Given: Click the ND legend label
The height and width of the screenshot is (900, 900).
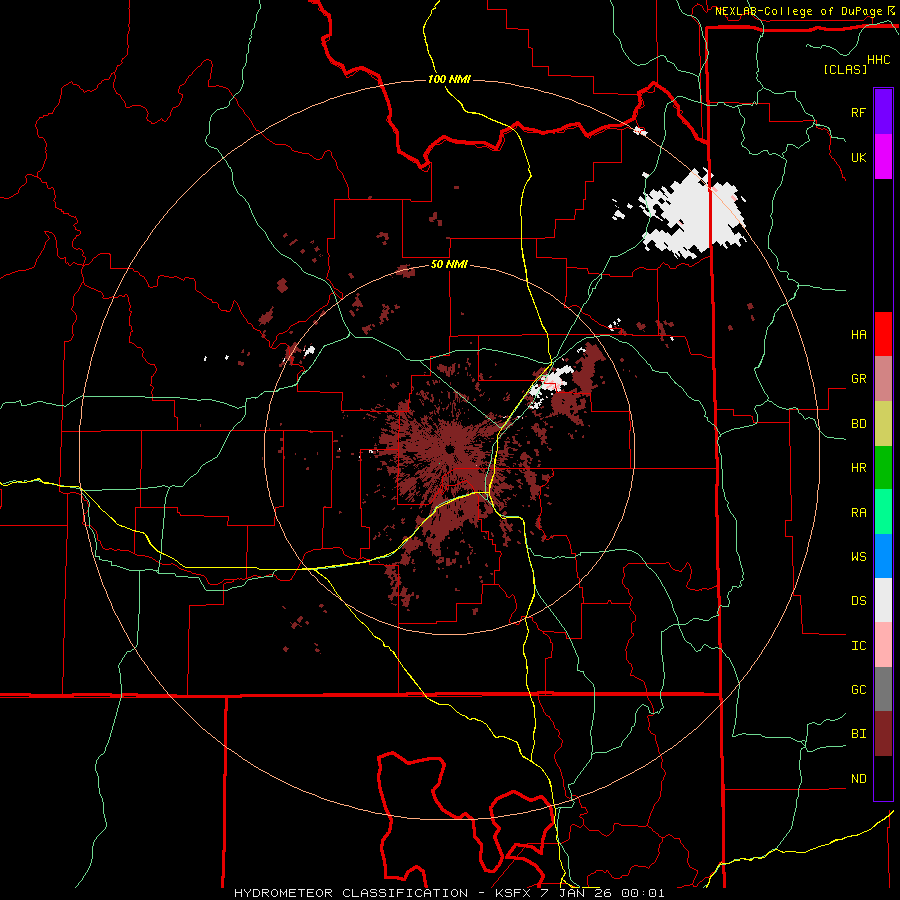Looking at the screenshot, I should point(858,779).
